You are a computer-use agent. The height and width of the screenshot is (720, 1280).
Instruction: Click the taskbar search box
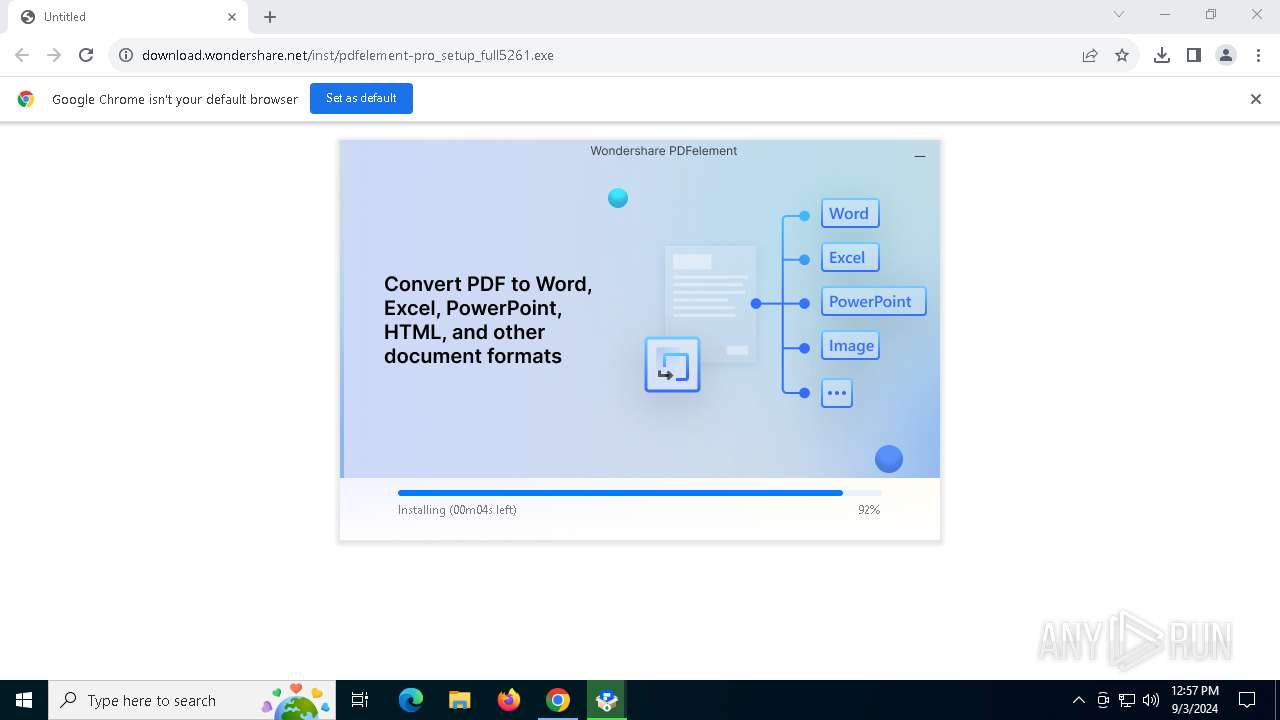(192, 700)
